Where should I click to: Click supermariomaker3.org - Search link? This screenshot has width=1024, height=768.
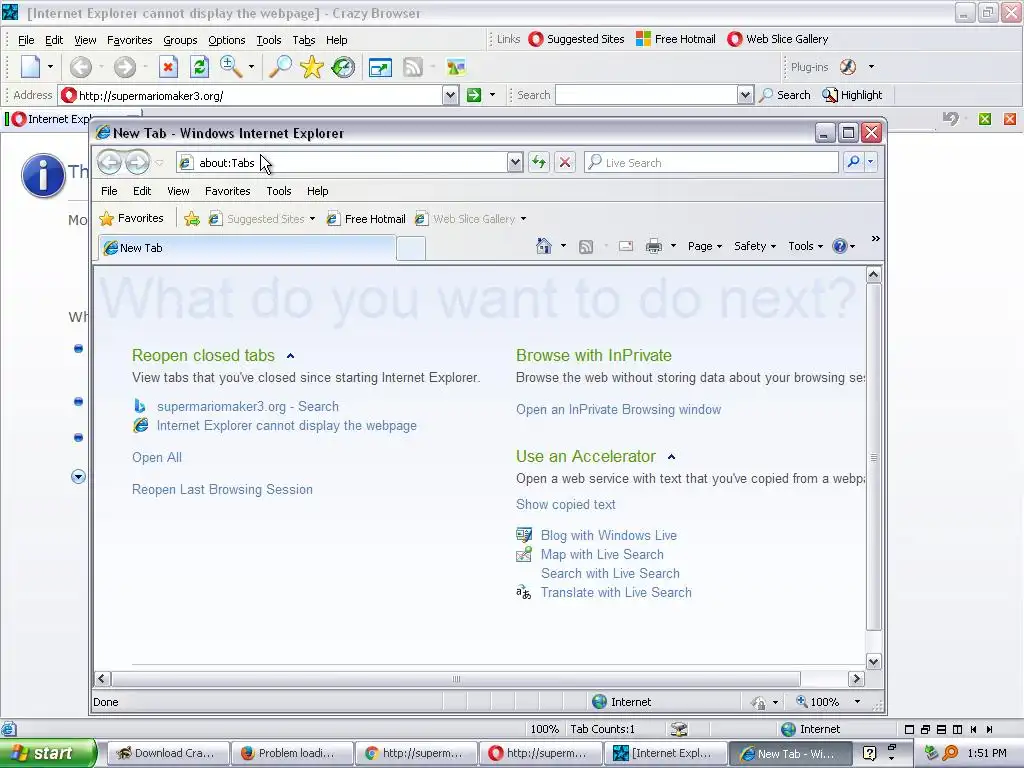[x=248, y=406]
